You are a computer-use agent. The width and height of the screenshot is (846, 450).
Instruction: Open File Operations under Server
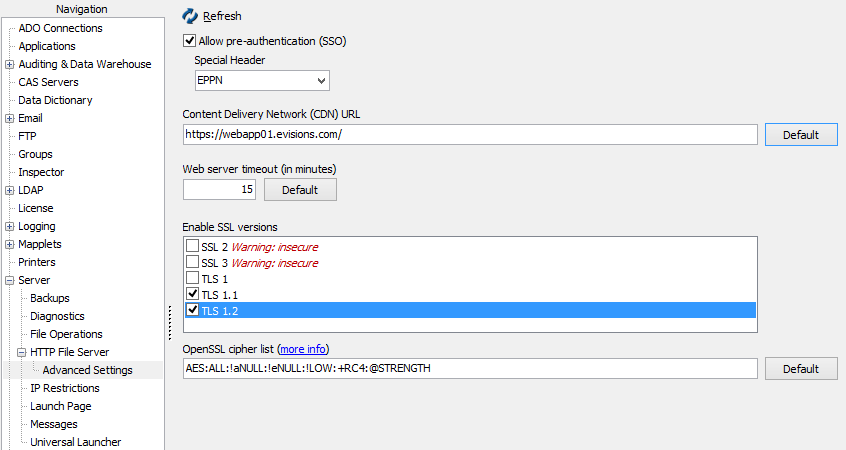66,334
